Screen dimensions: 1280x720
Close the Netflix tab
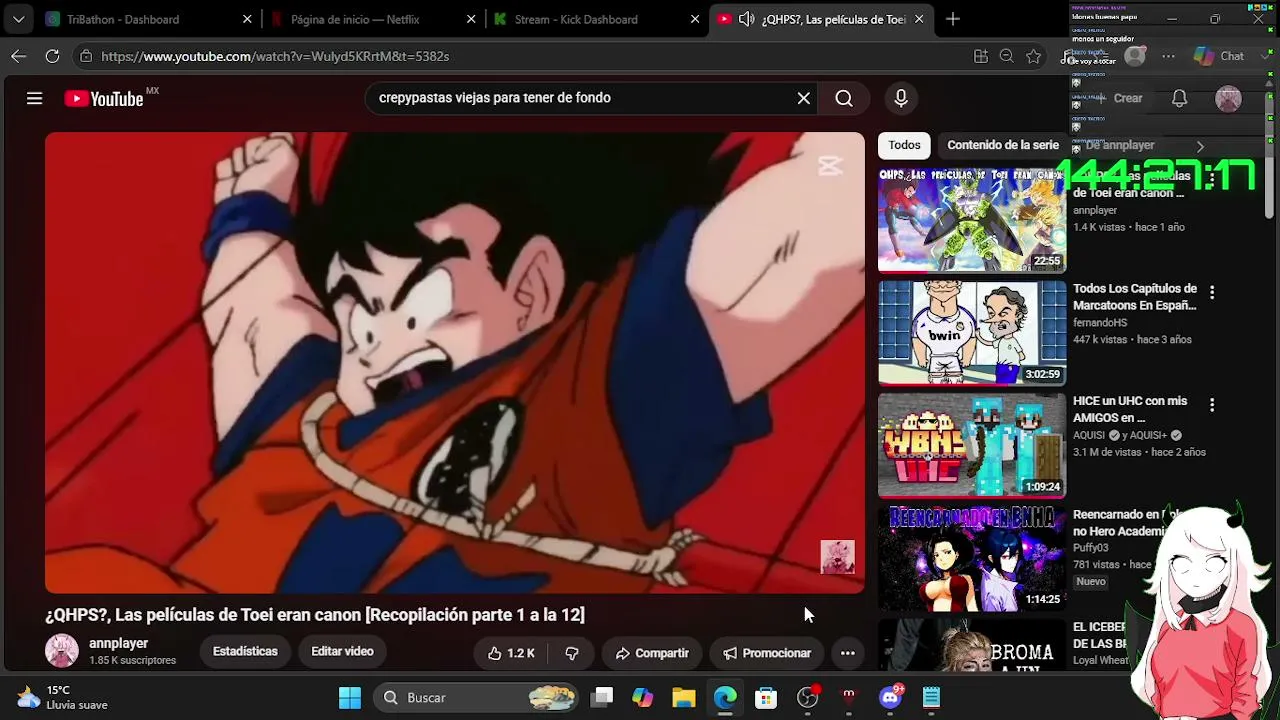point(471,19)
